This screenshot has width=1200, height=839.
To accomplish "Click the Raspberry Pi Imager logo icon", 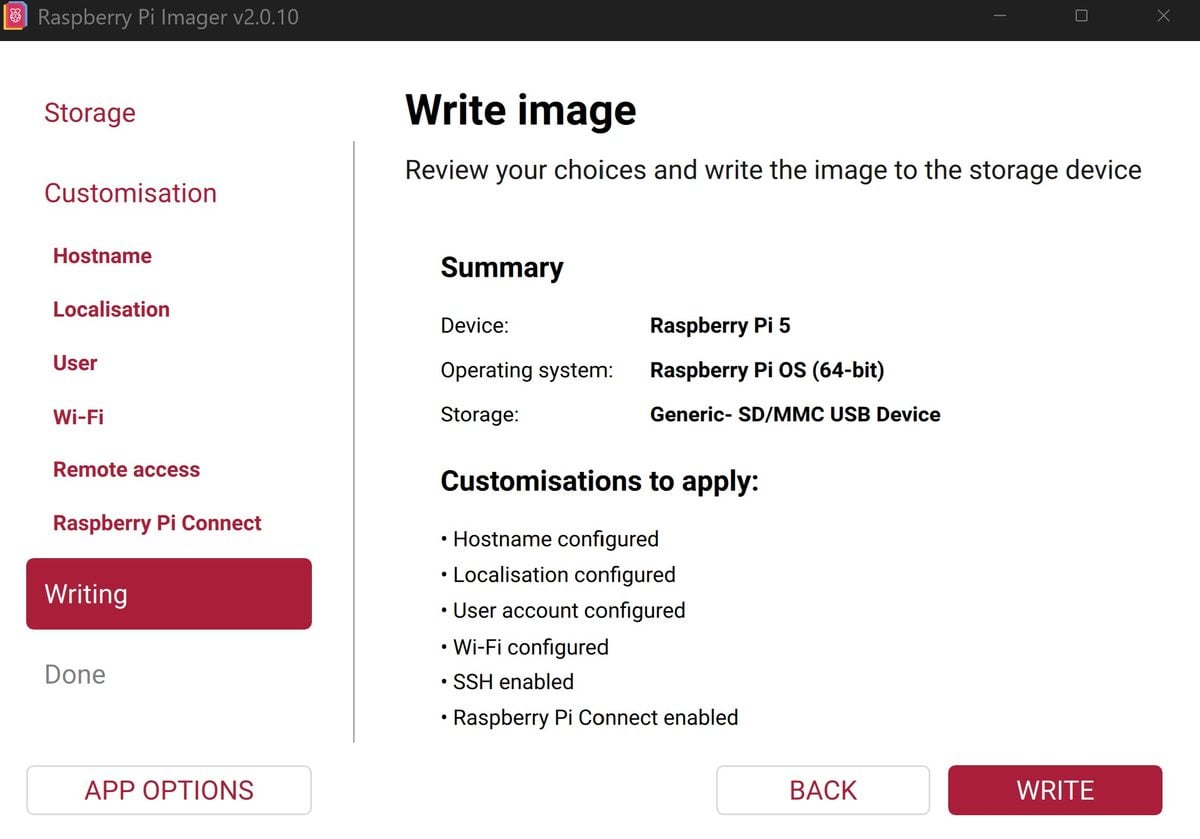I will point(16,17).
